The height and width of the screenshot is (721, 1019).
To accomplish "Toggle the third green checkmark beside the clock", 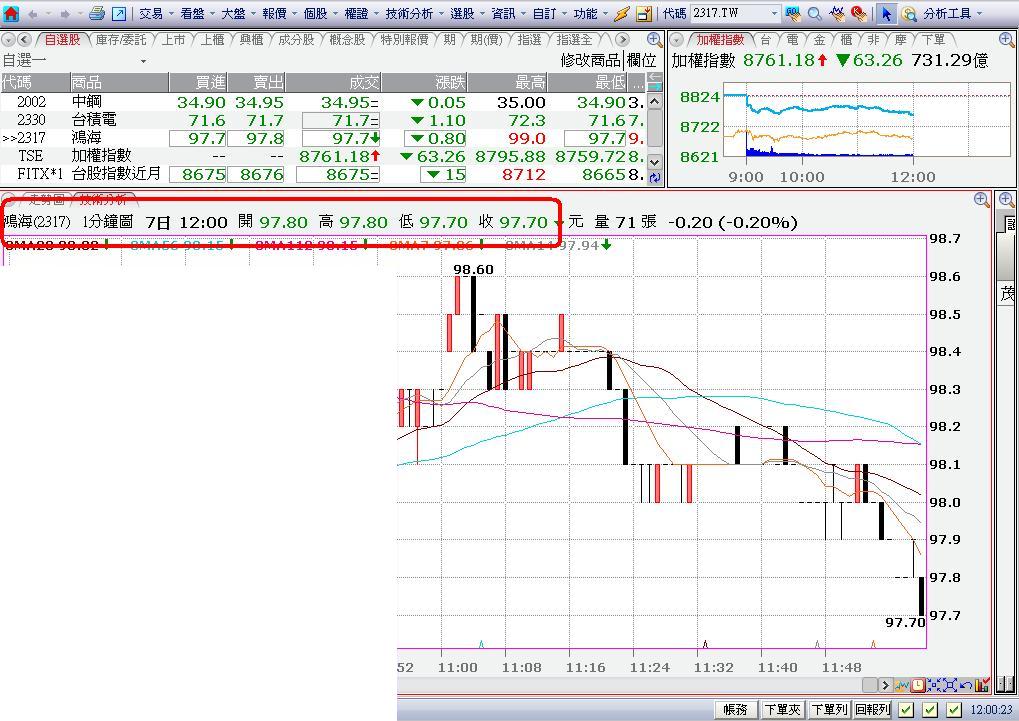I will tap(953, 709).
